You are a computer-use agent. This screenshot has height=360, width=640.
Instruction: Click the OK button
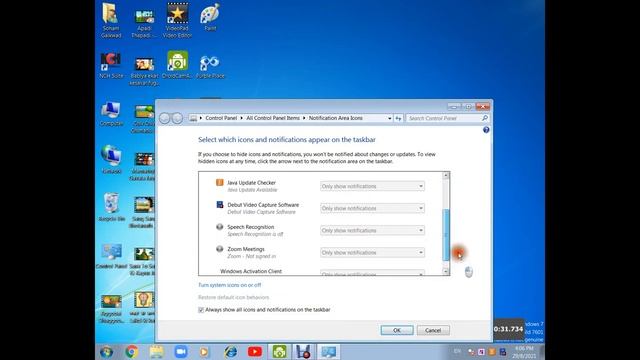click(397, 330)
